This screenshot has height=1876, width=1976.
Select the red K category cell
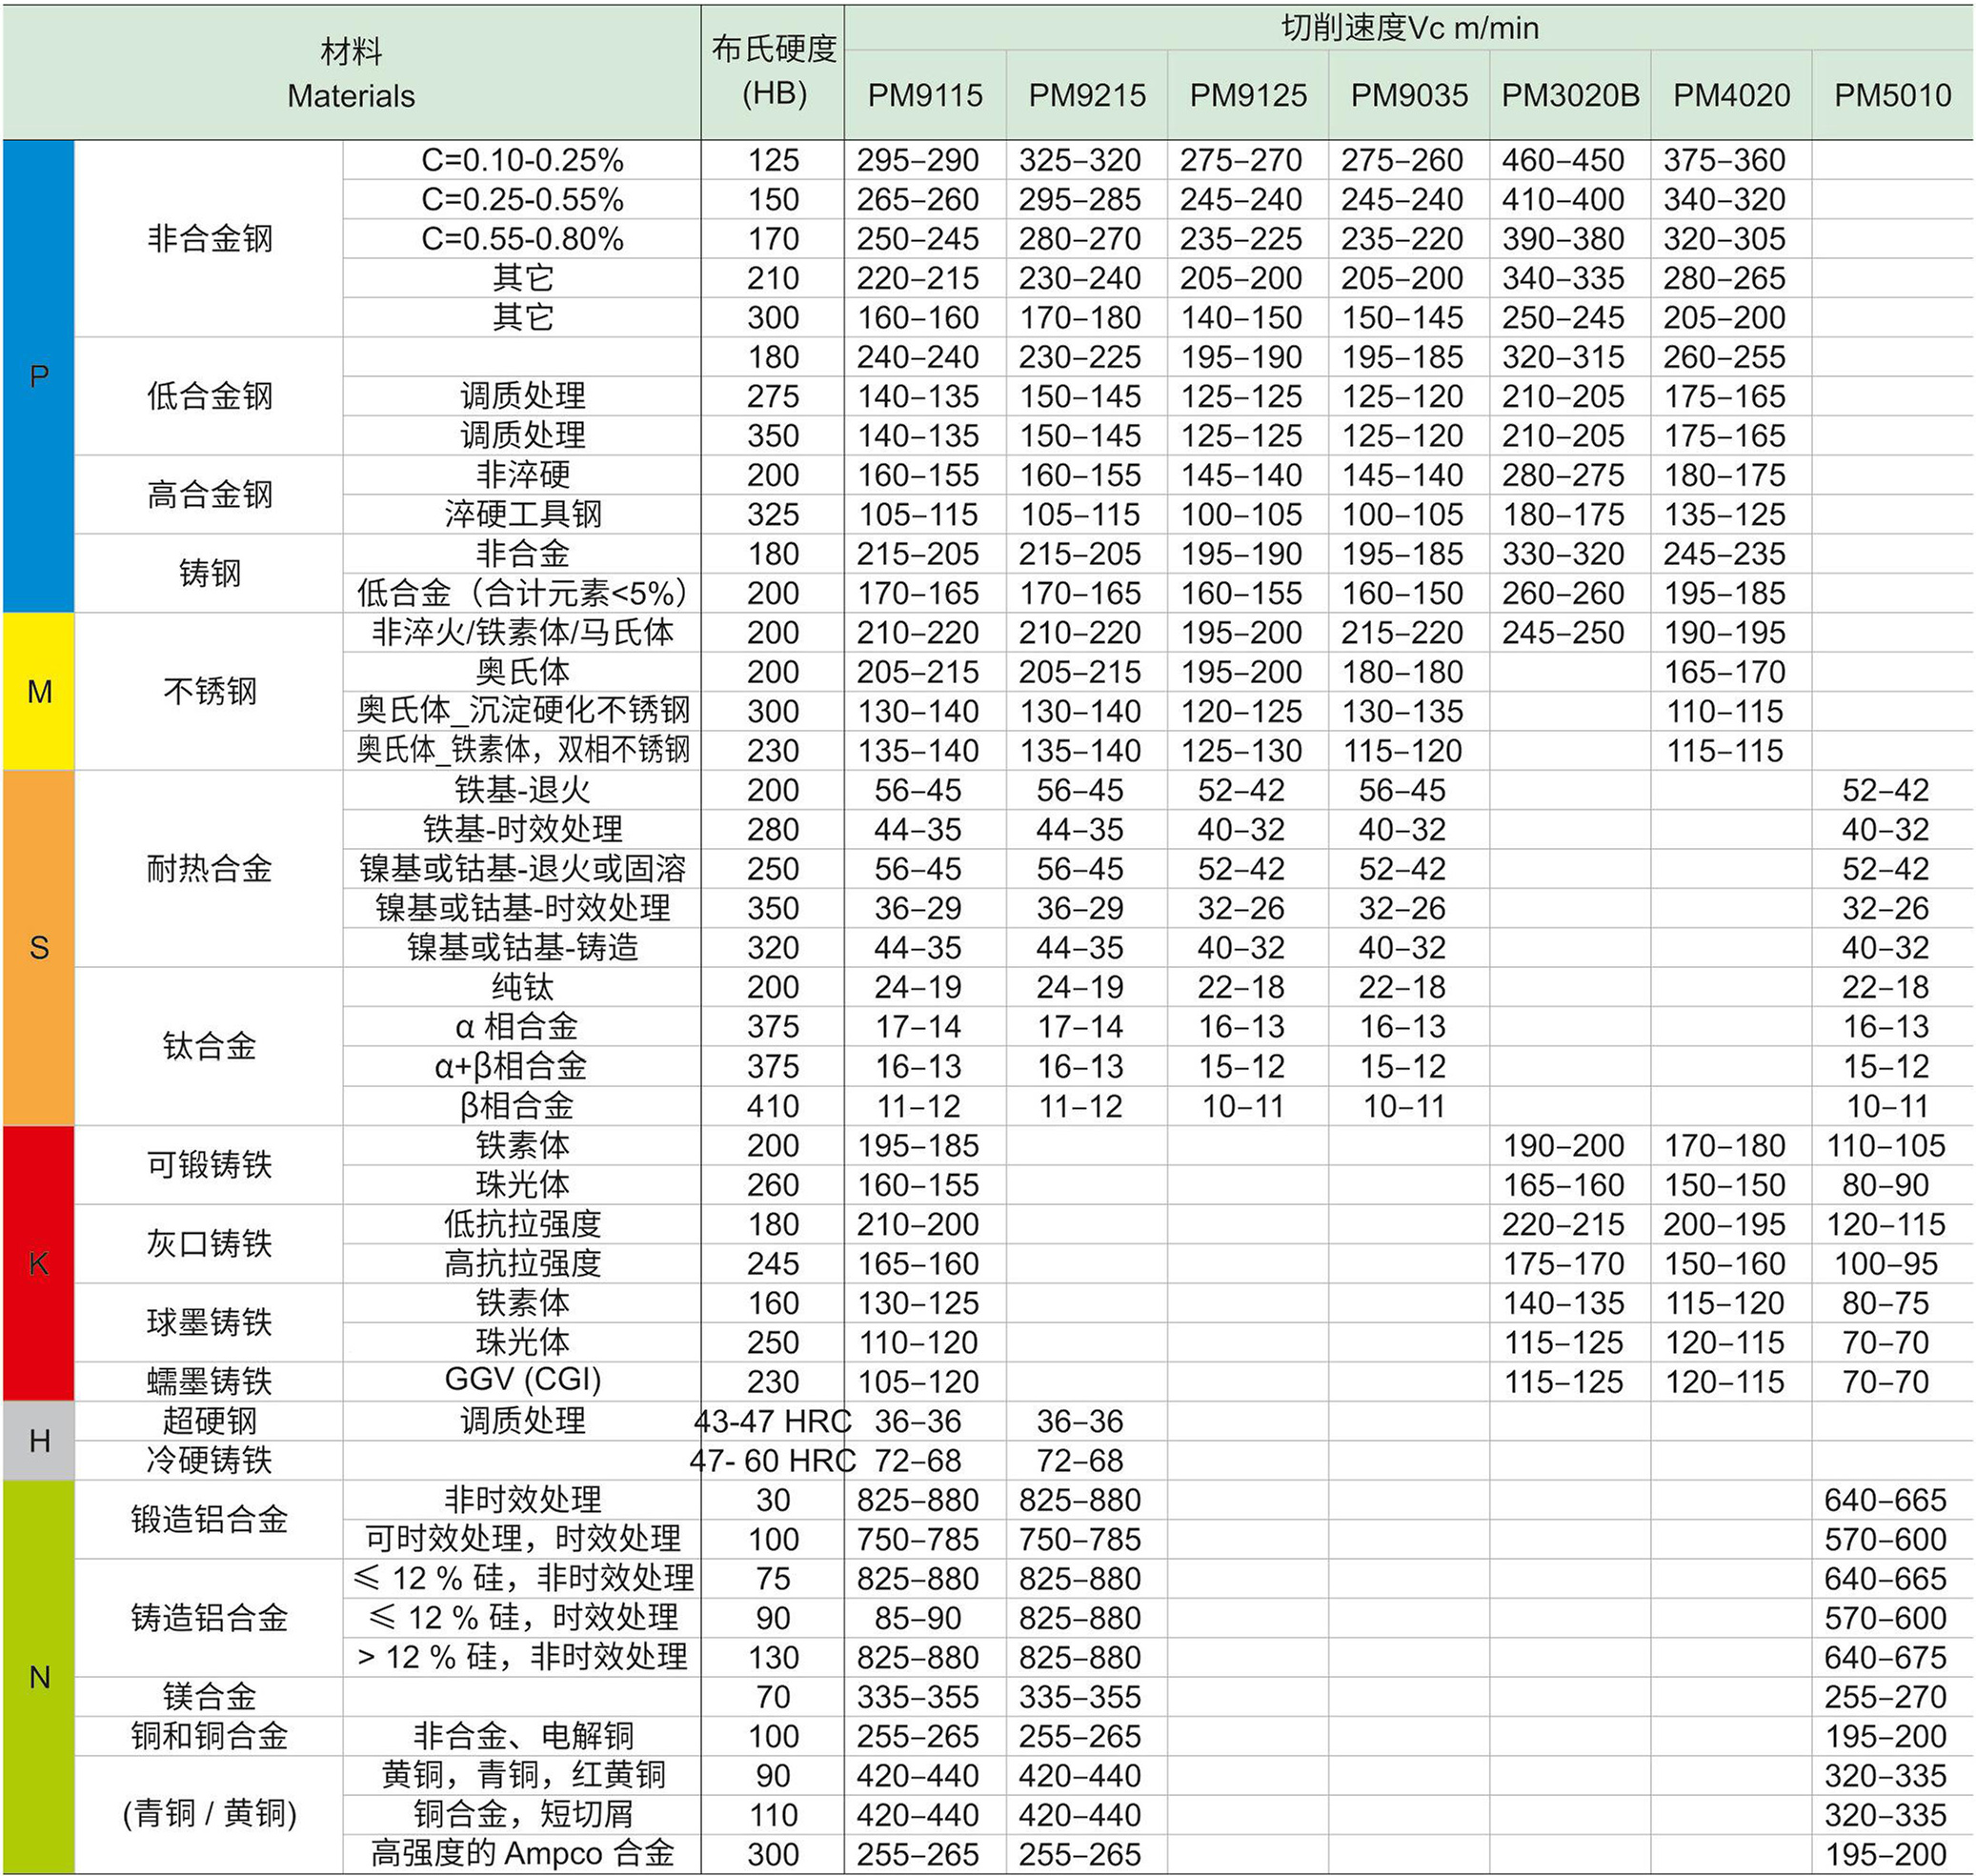[x=38, y=1263]
